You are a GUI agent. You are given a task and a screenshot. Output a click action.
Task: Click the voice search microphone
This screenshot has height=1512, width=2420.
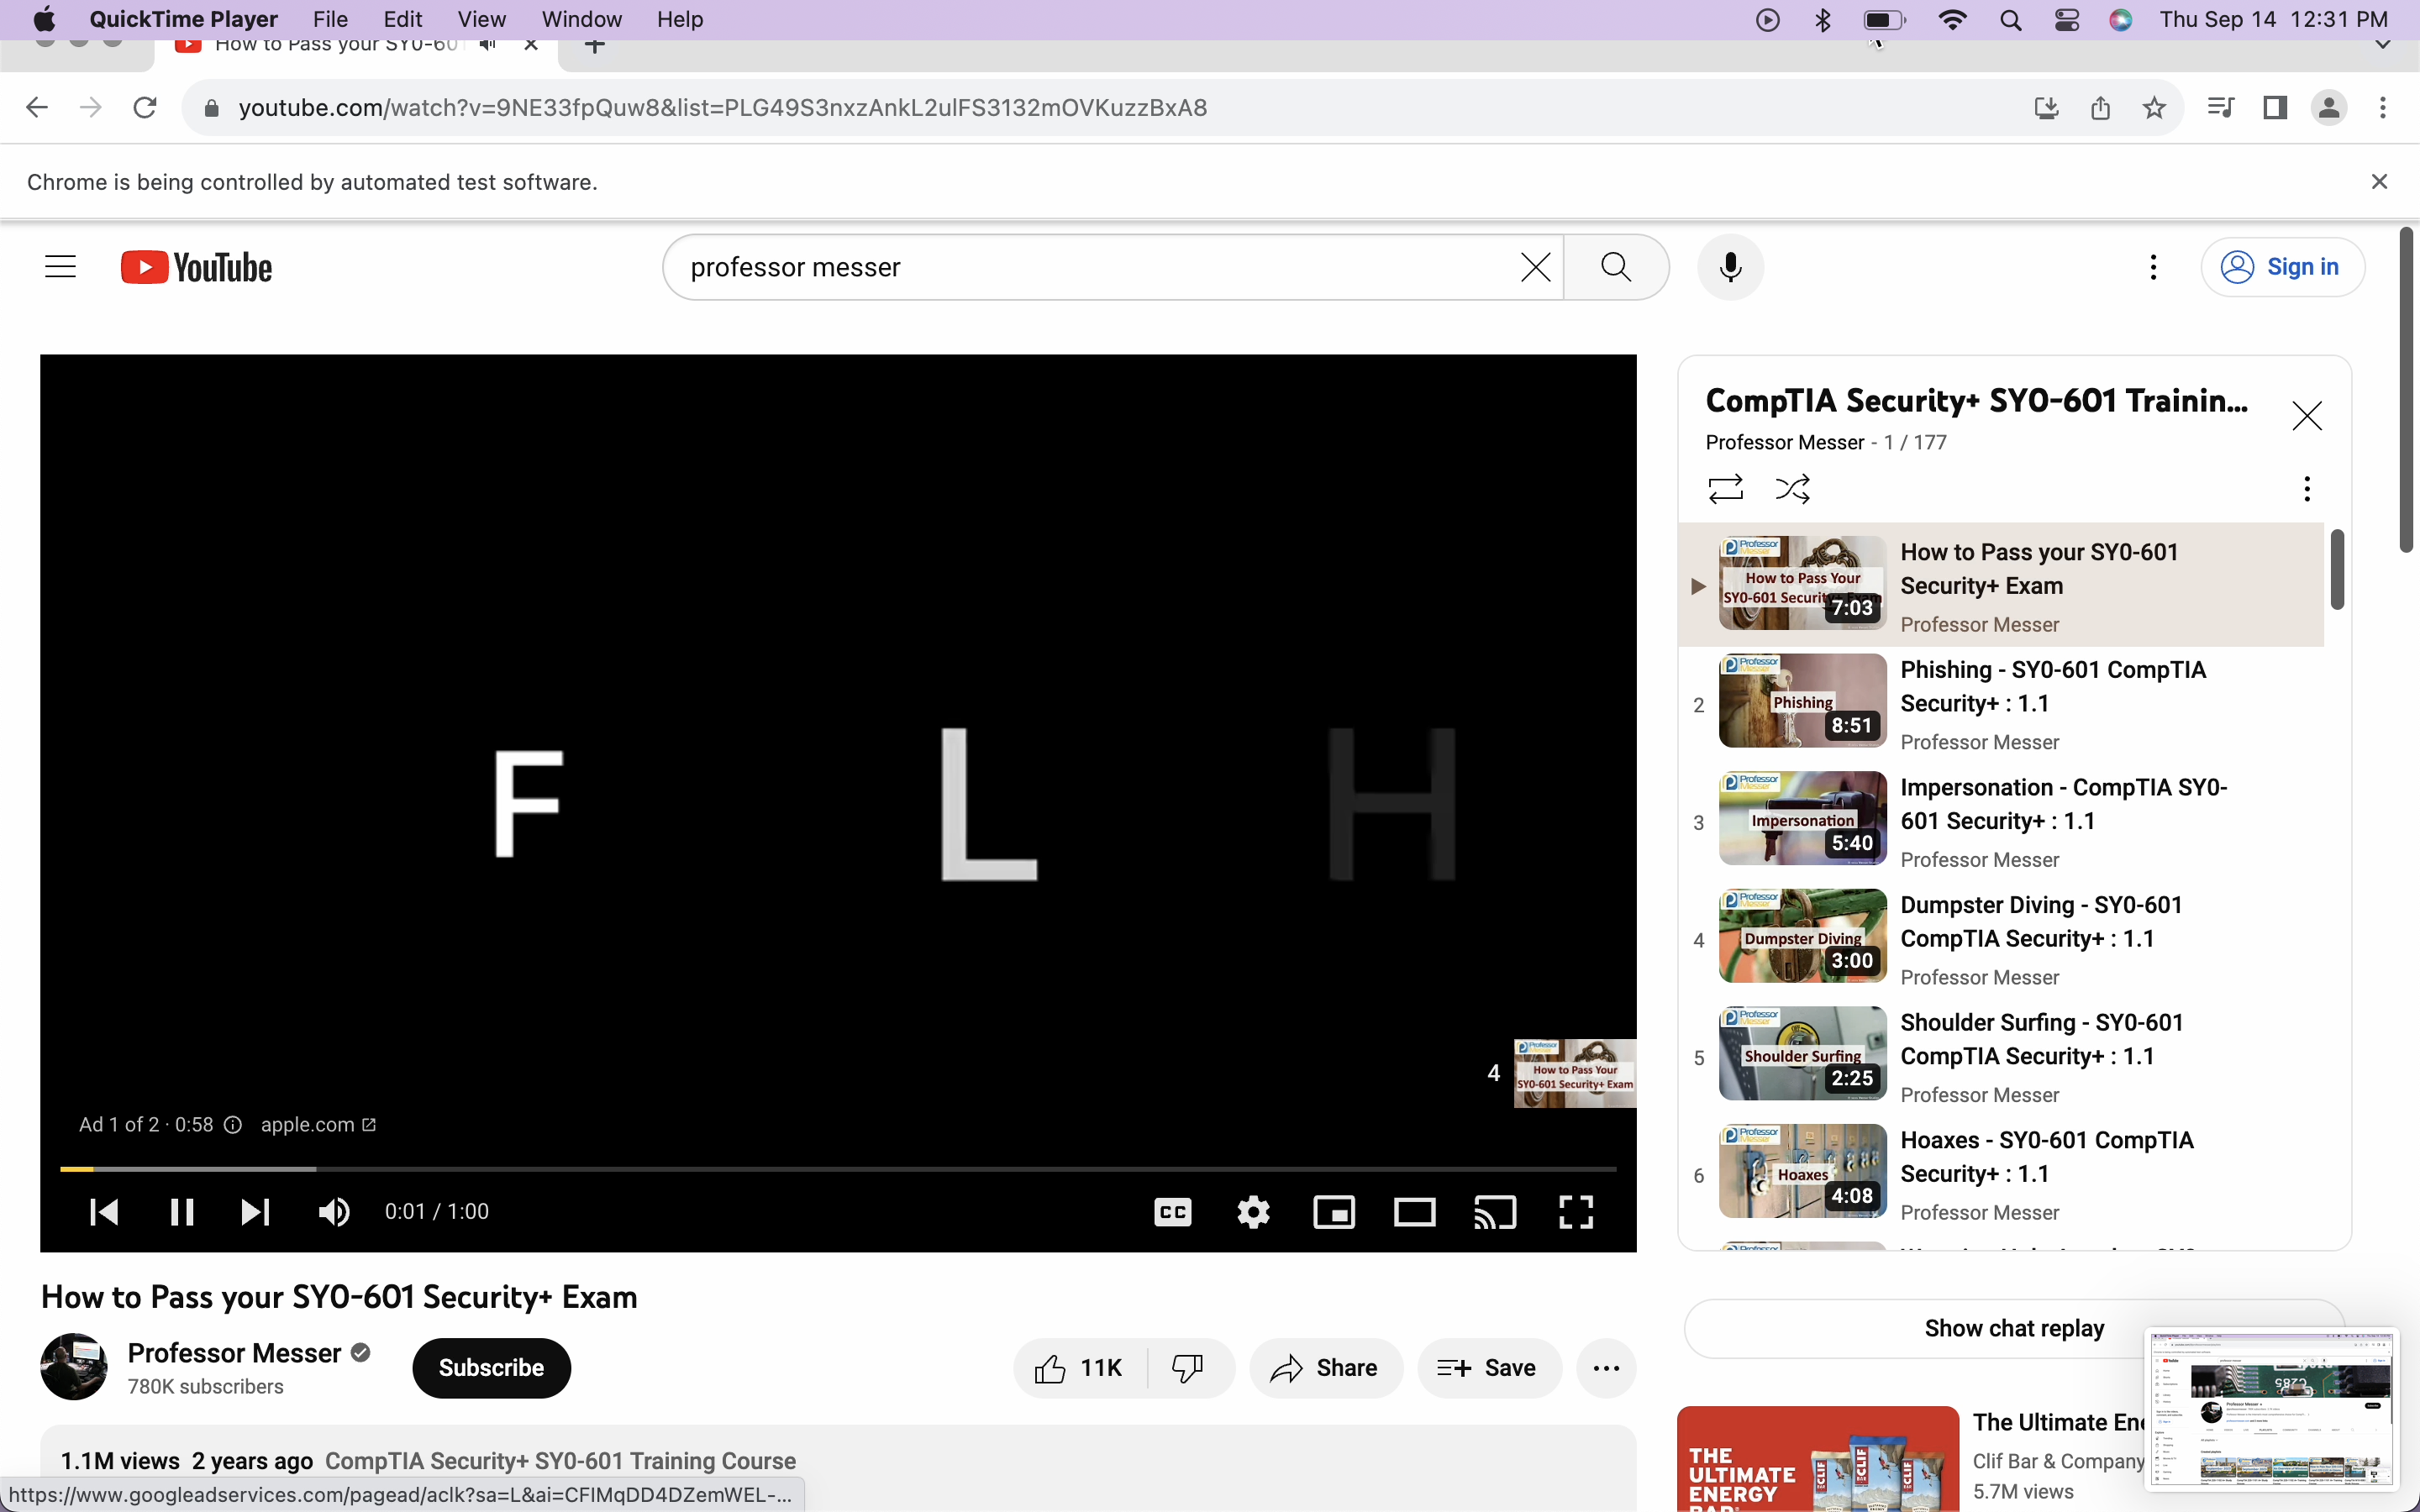pos(1730,267)
